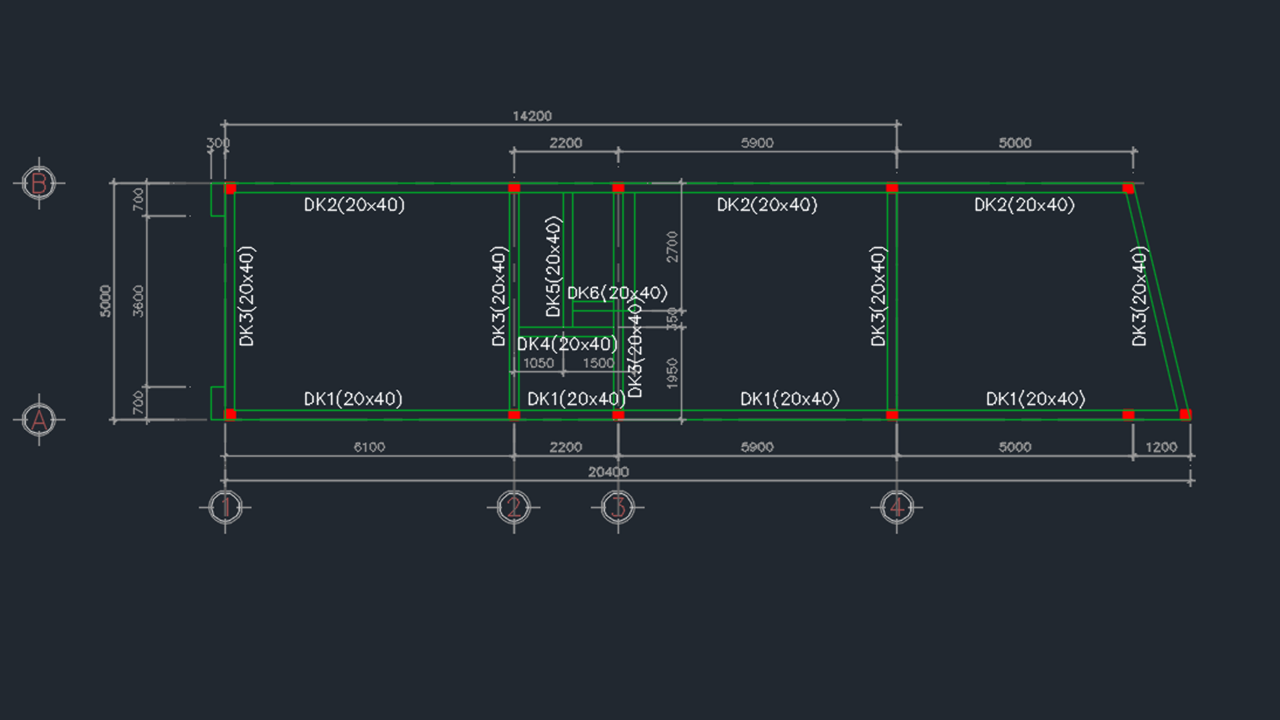Screen dimensions: 1280x720
Task: Select vertical DK3(20x40) label at axis 4
Action: (879, 296)
